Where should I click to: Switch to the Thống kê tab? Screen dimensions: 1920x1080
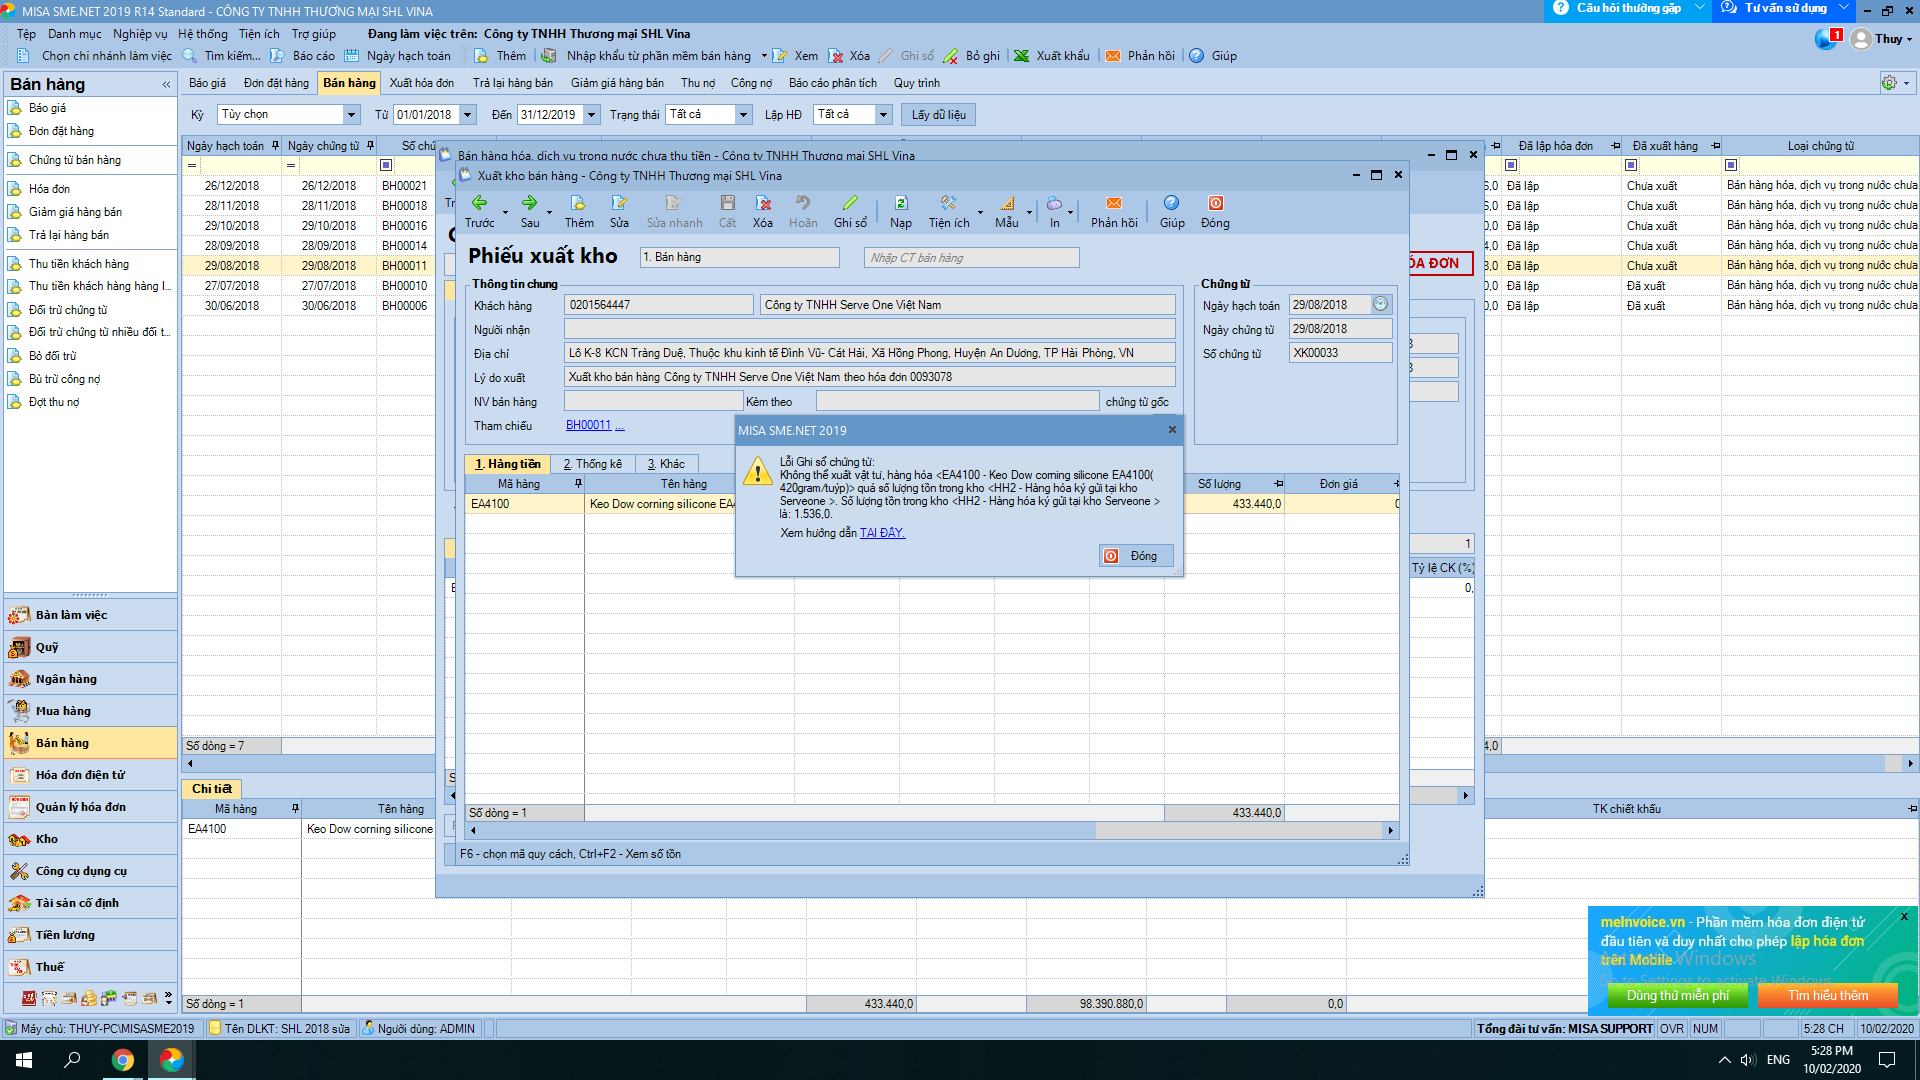pyautogui.click(x=592, y=464)
